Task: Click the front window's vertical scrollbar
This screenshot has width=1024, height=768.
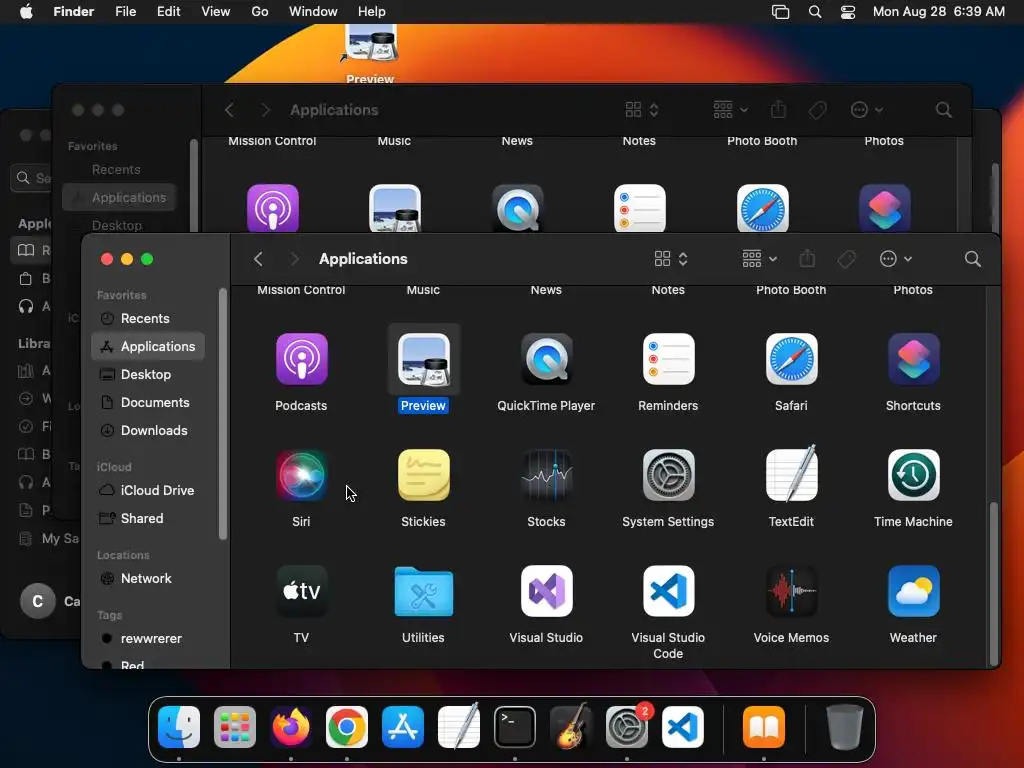Action: pyautogui.click(x=994, y=583)
